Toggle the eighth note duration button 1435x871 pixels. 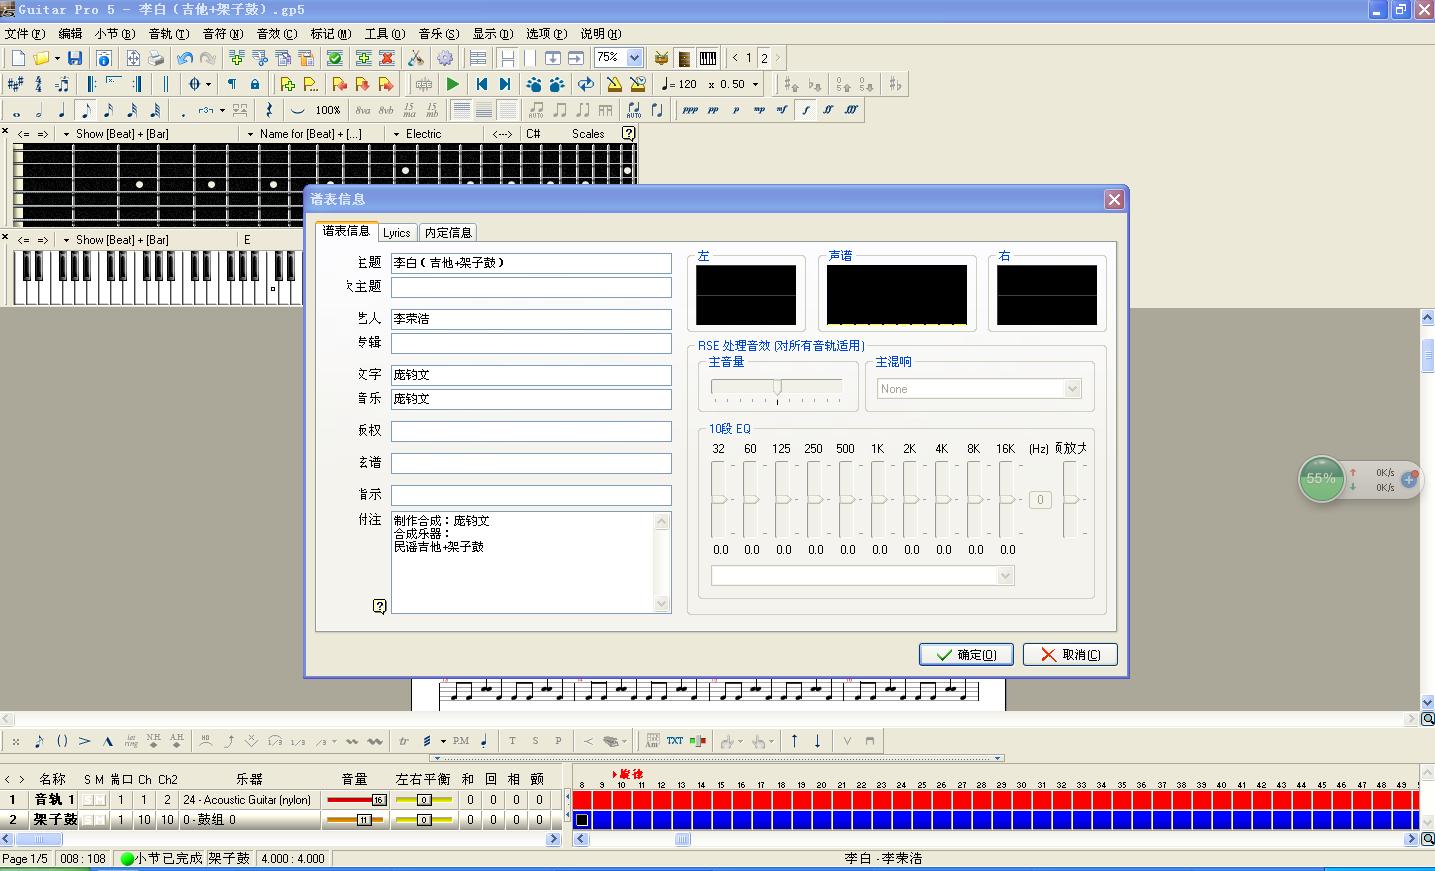coord(86,110)
